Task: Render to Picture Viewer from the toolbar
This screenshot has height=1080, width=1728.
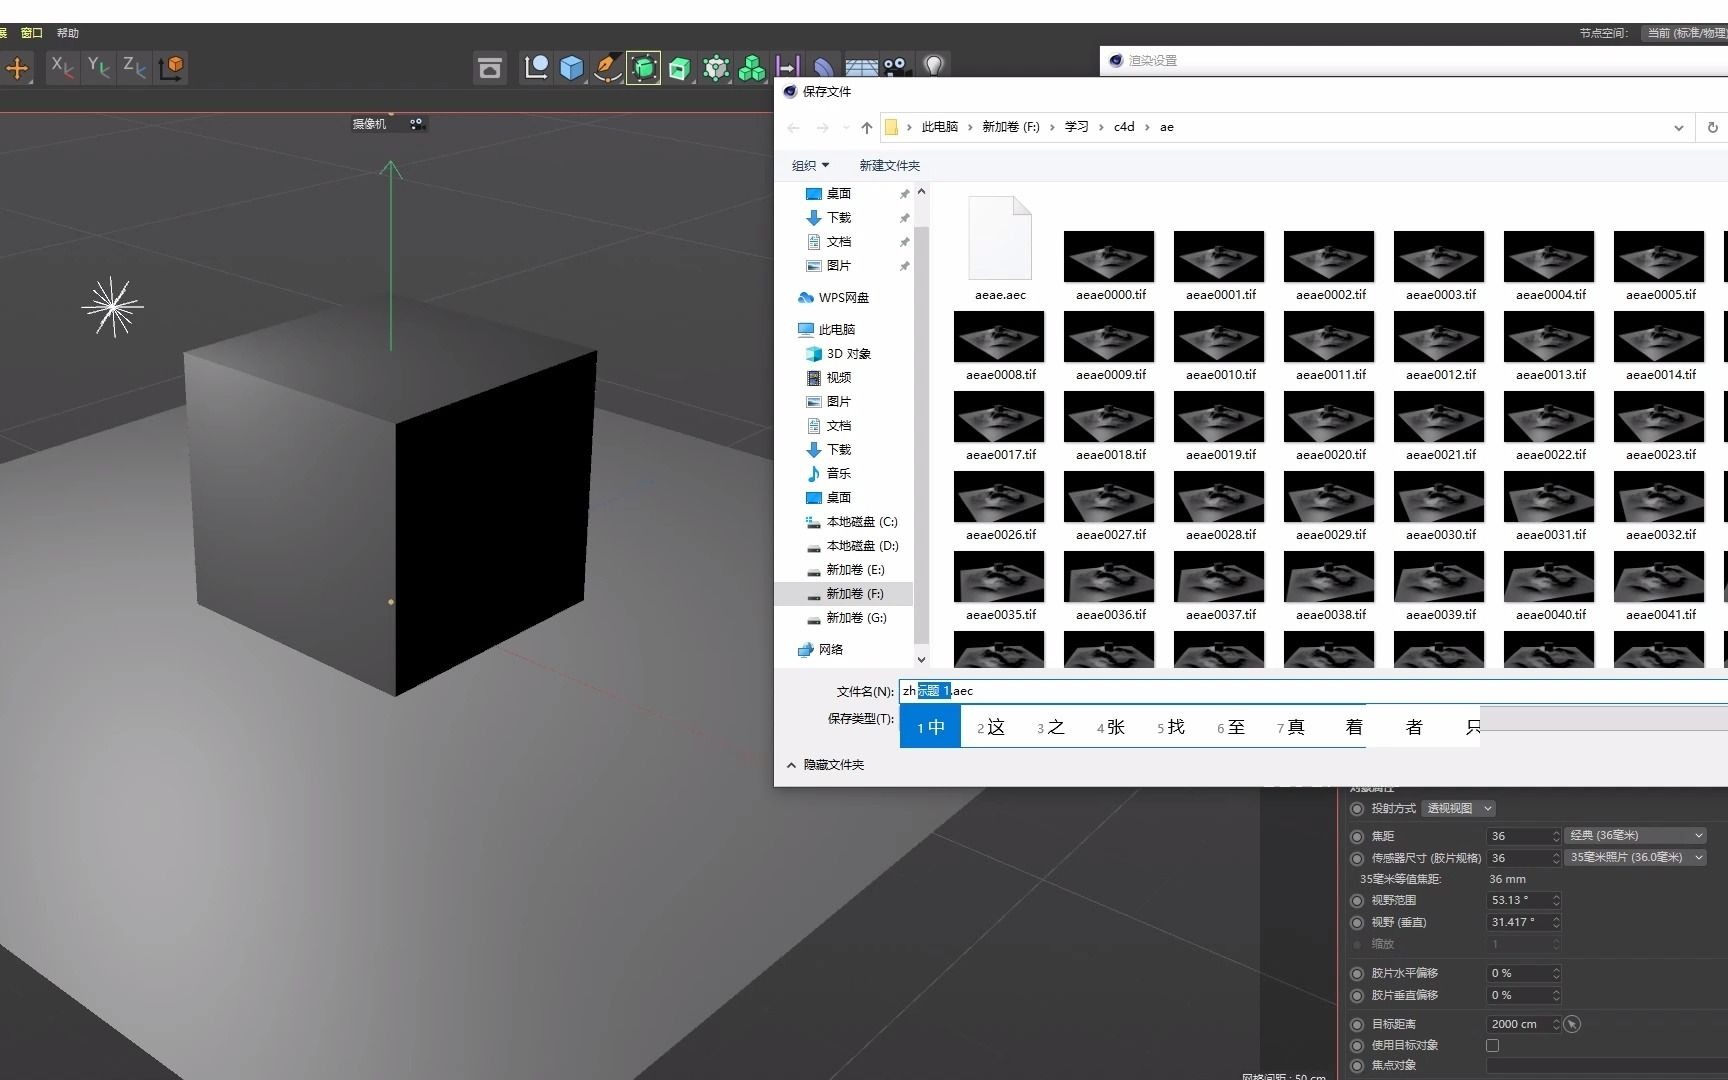Action: pyautogui.click(x=490, y=67)
